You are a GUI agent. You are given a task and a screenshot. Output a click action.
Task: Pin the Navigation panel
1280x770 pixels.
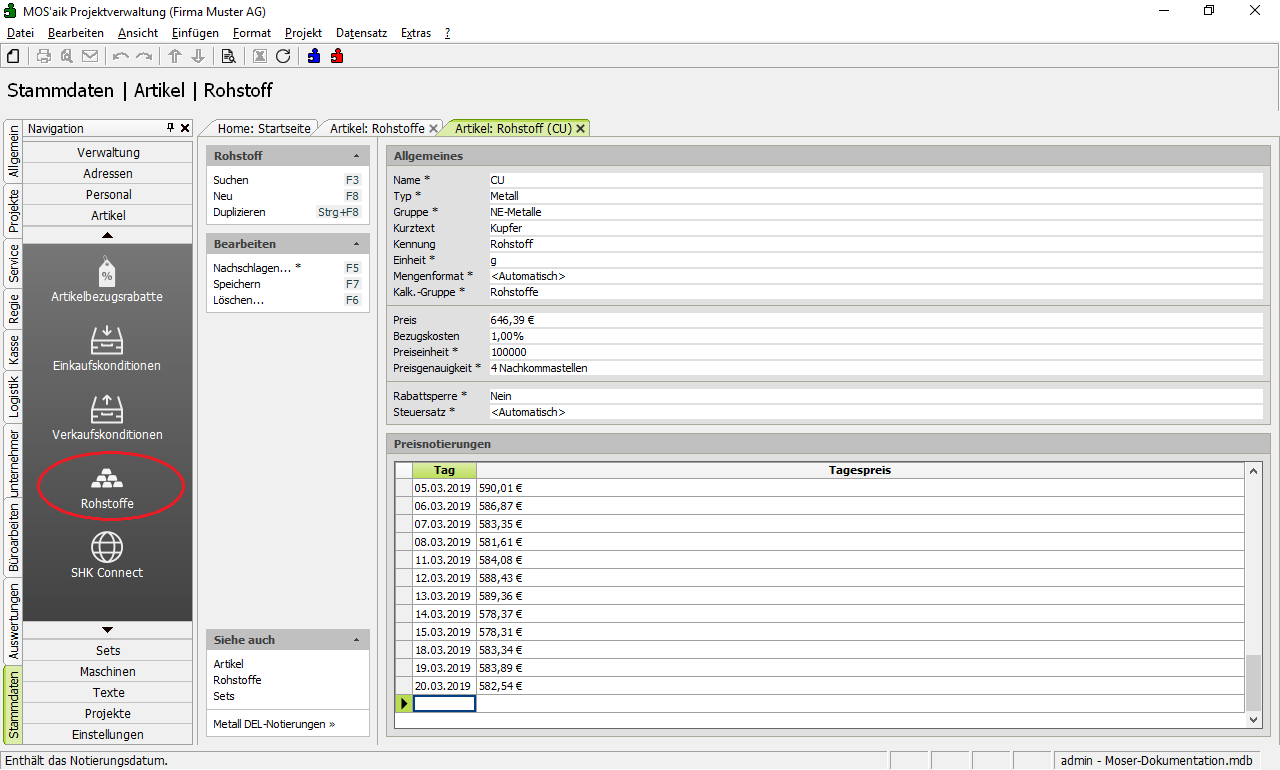[x=171, y=128]
